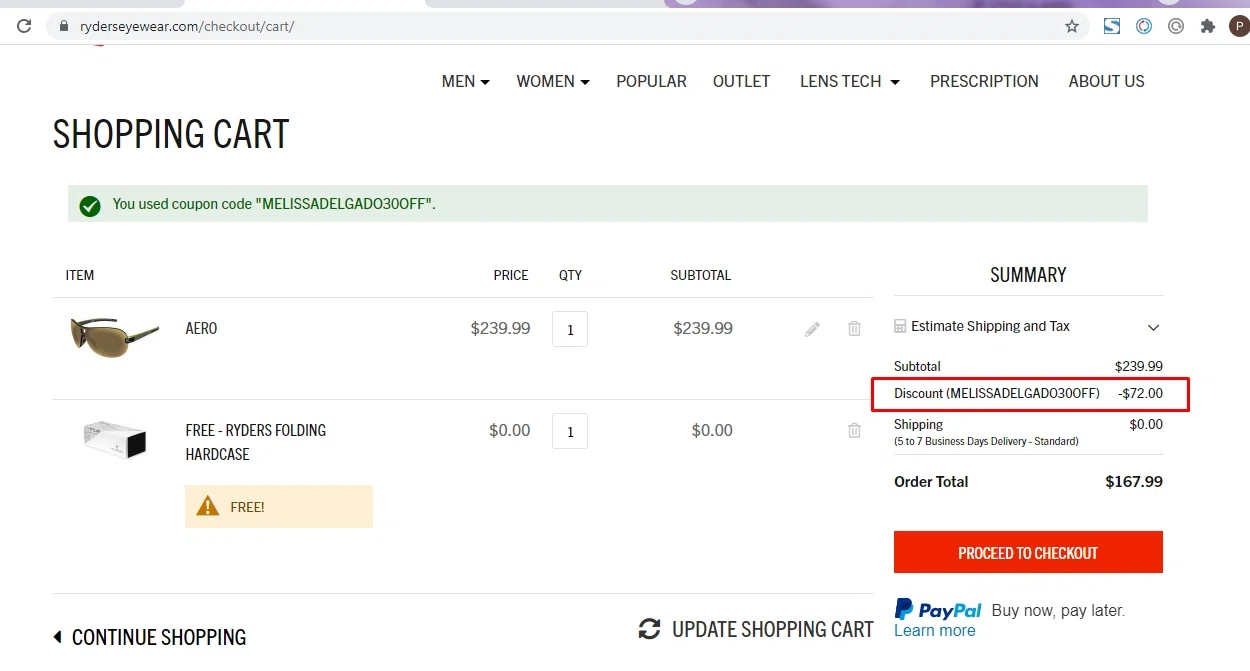Click the 'You used coupon code' message text
This screenshot has height=671, width=1250.
click(x=274, y=204)
